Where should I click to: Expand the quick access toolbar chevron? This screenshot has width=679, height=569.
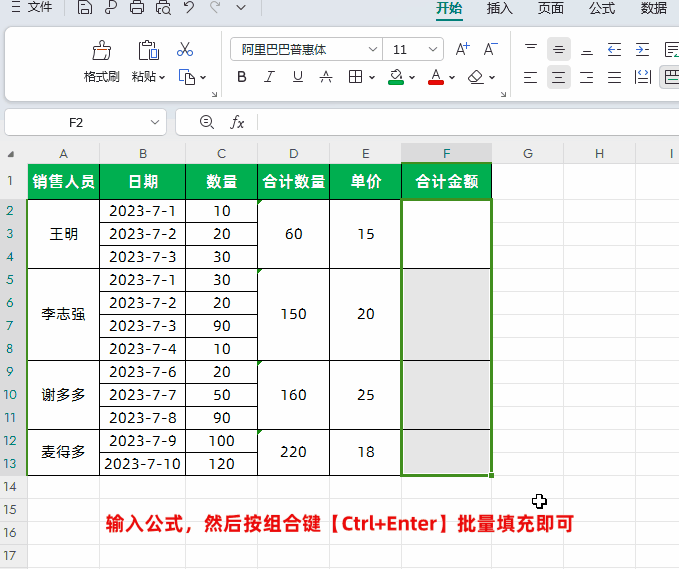click(x=241, y=7)
